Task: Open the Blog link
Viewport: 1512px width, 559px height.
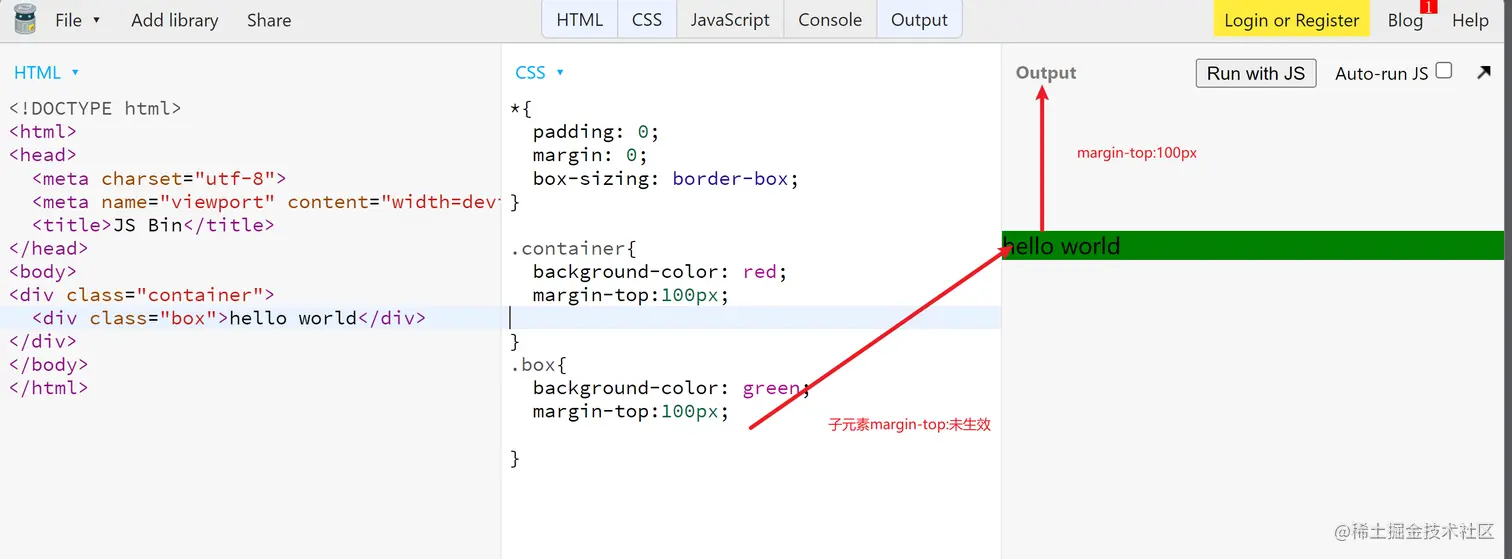Action: 1405,20
